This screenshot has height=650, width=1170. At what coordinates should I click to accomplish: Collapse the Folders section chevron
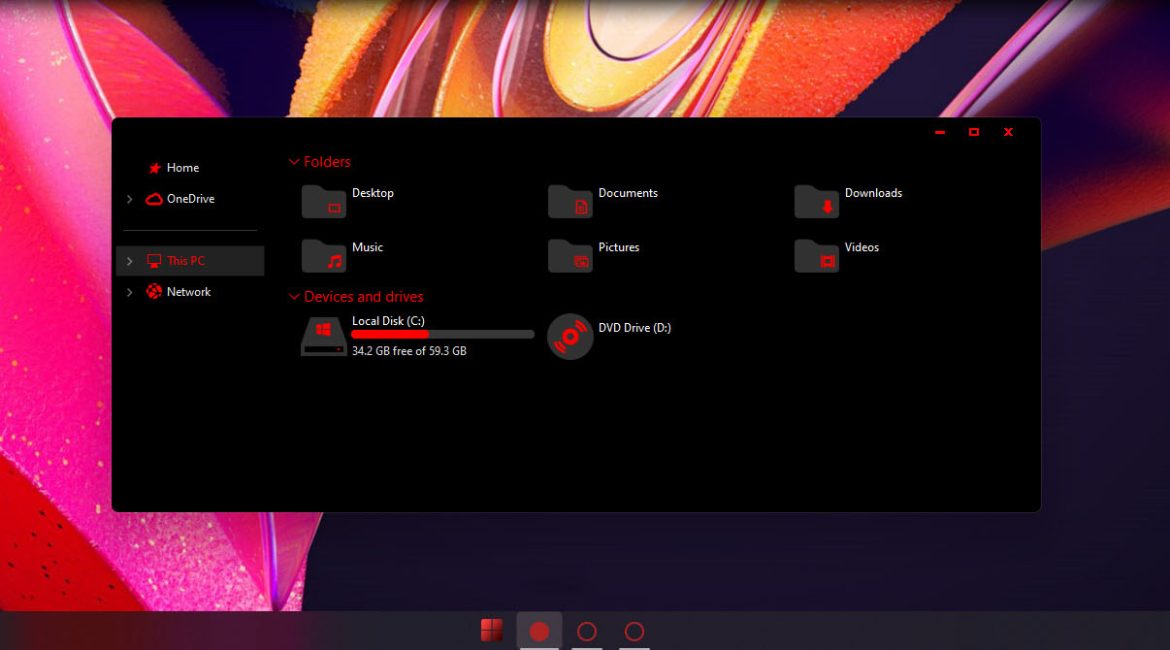[294, 162]
